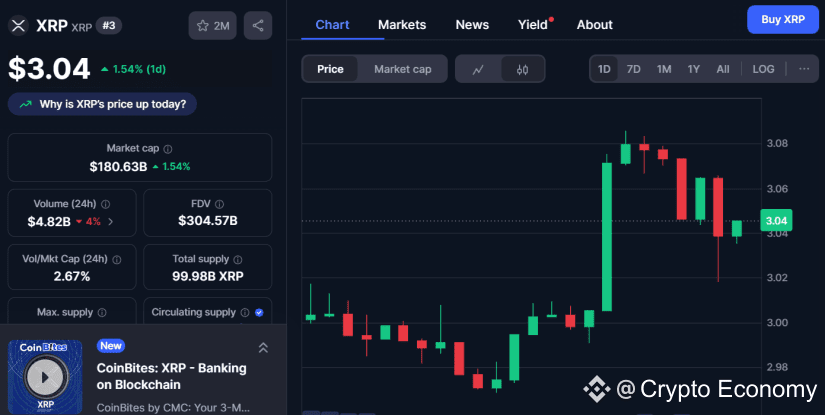Set chart range to 1M
The height and width of the screenshot is (415, 825).
(x=664, y=69)
